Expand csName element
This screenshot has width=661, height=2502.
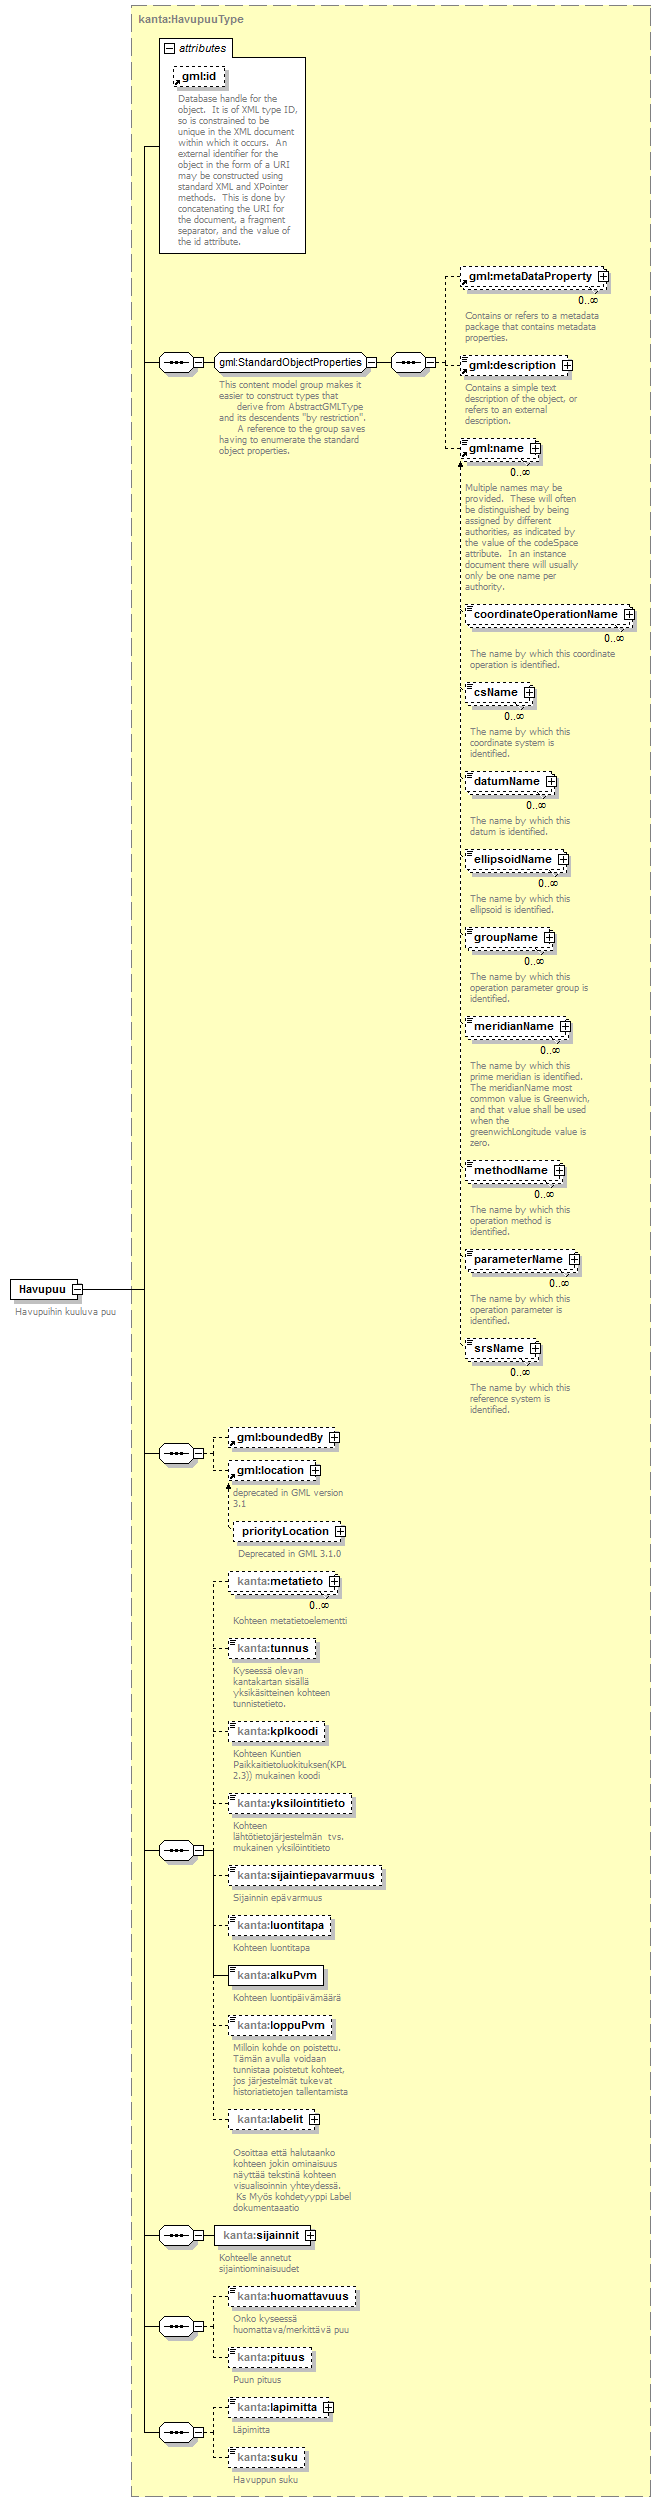[529, 692]
